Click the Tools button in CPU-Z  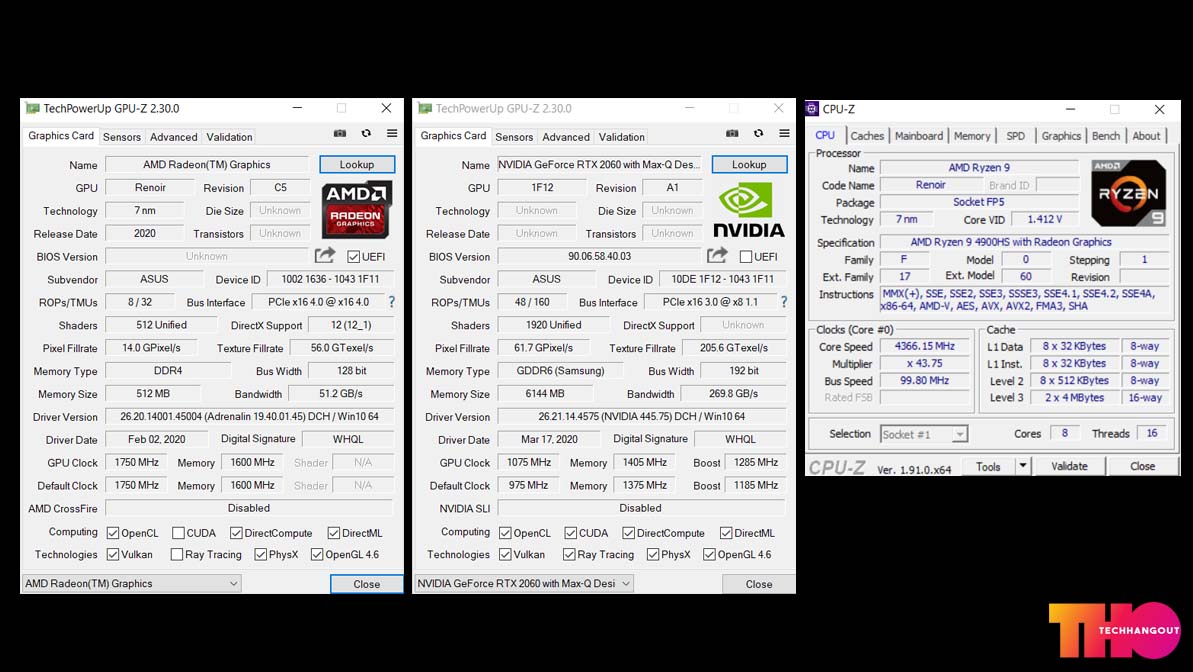pos(988,466)
